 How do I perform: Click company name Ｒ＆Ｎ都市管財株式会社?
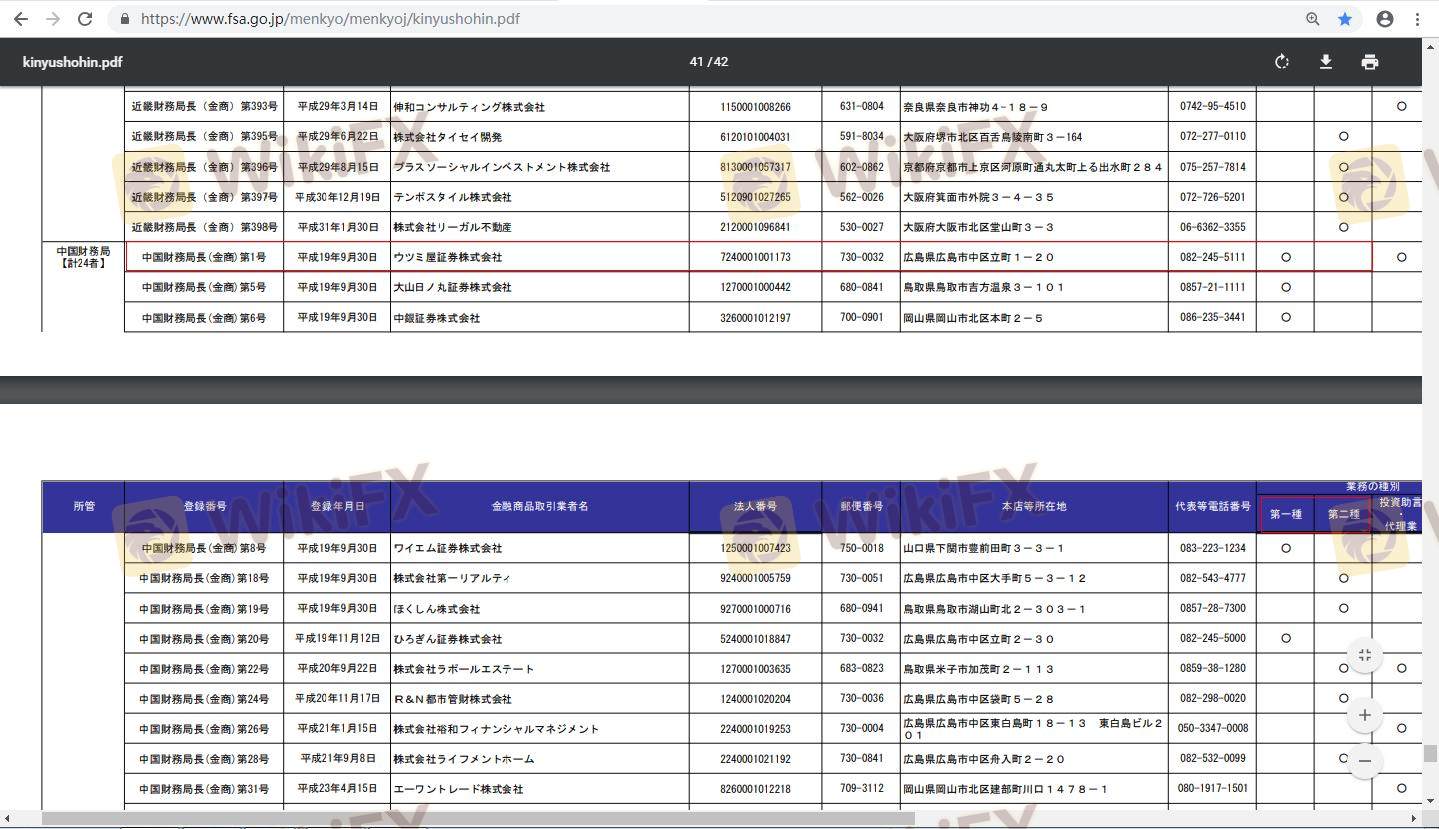[x=452, y=699]
